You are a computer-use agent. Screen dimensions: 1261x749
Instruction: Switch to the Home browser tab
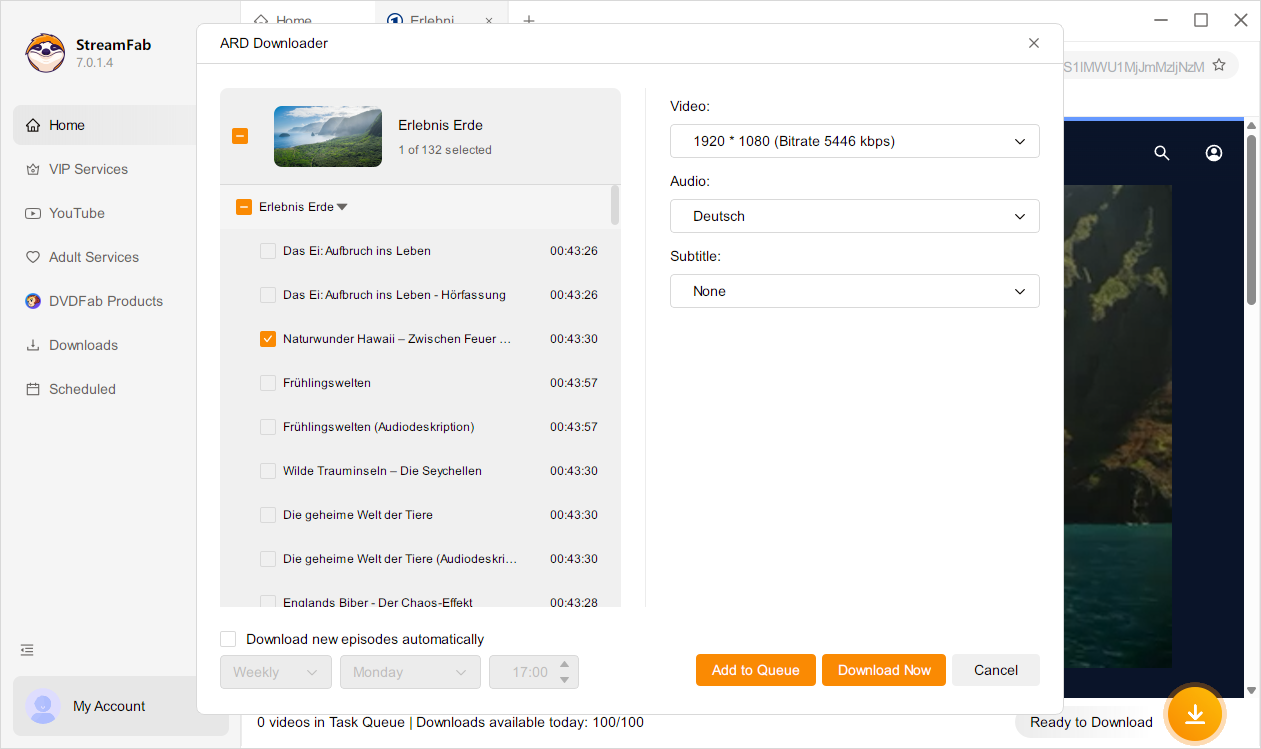(x=293, y=20)
